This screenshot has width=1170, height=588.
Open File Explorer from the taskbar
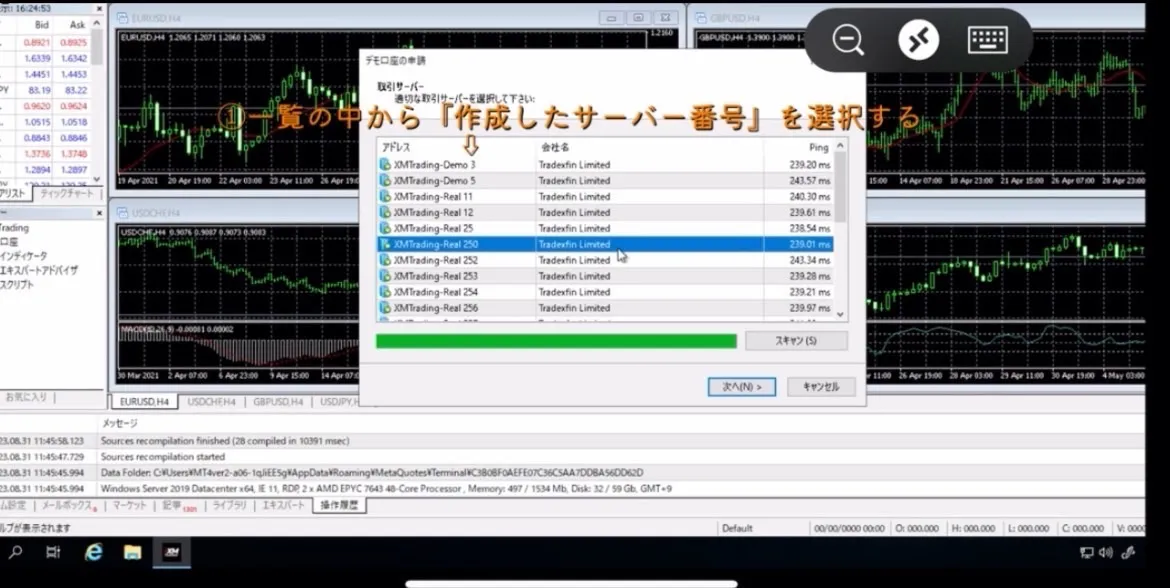coord(132,552)
